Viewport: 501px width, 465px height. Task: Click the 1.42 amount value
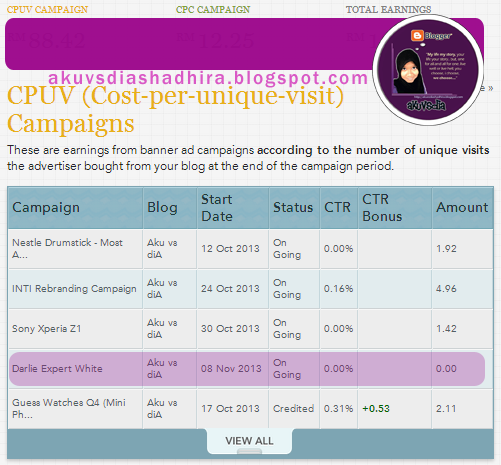click(x=446, y=328)
